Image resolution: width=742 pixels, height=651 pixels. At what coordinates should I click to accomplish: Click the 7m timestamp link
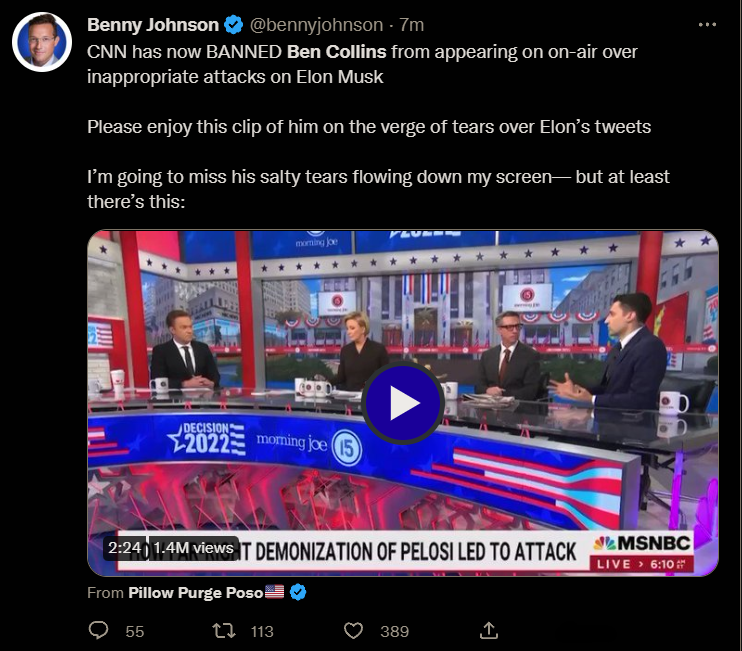[411, 25]
